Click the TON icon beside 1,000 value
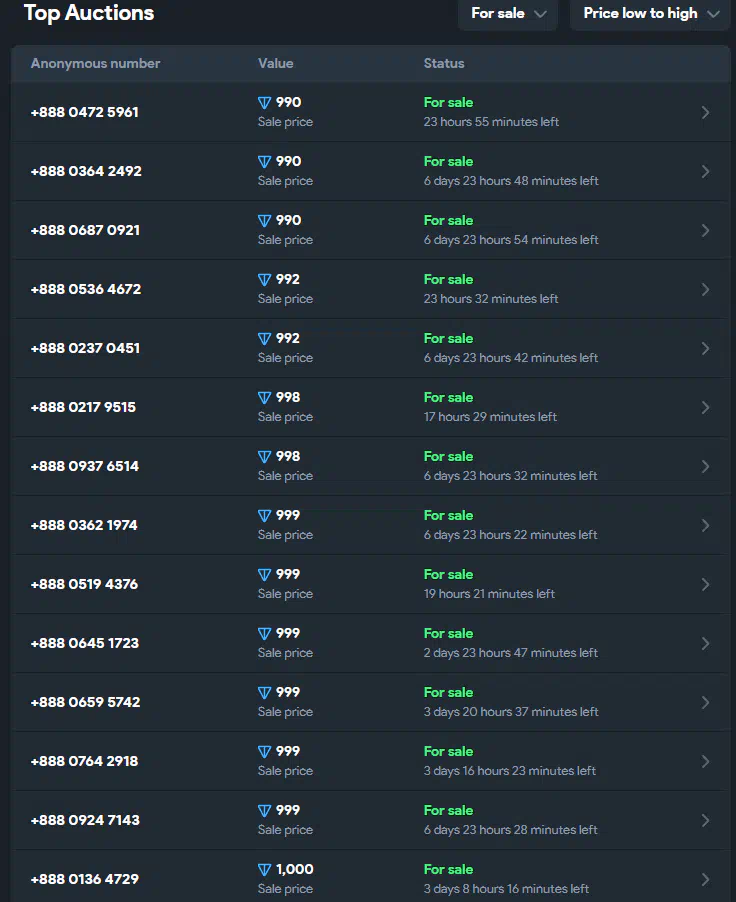This screenshot has width=736, height=902. click(x=264, y=870)
